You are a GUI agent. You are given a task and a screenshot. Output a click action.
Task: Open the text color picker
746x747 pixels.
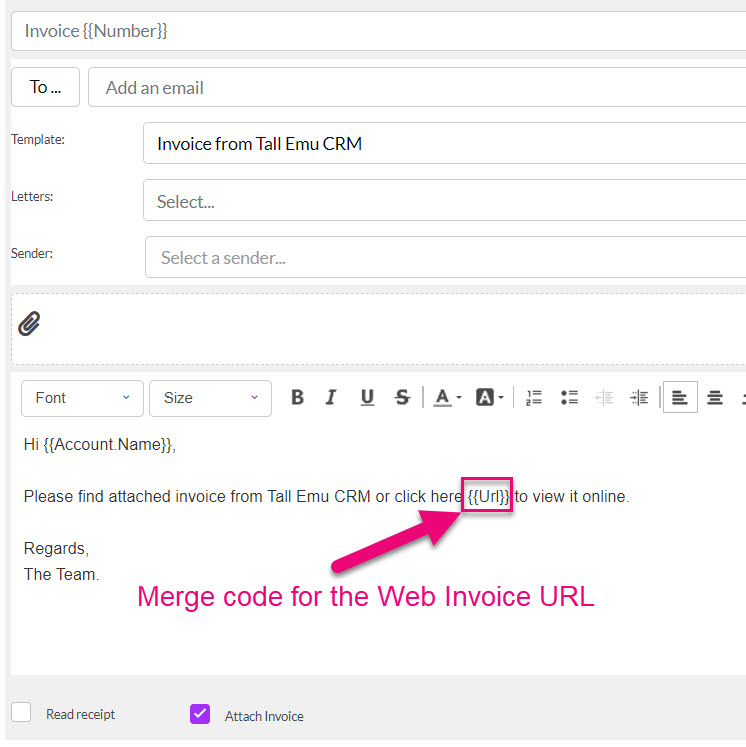[x=447, y=397]
